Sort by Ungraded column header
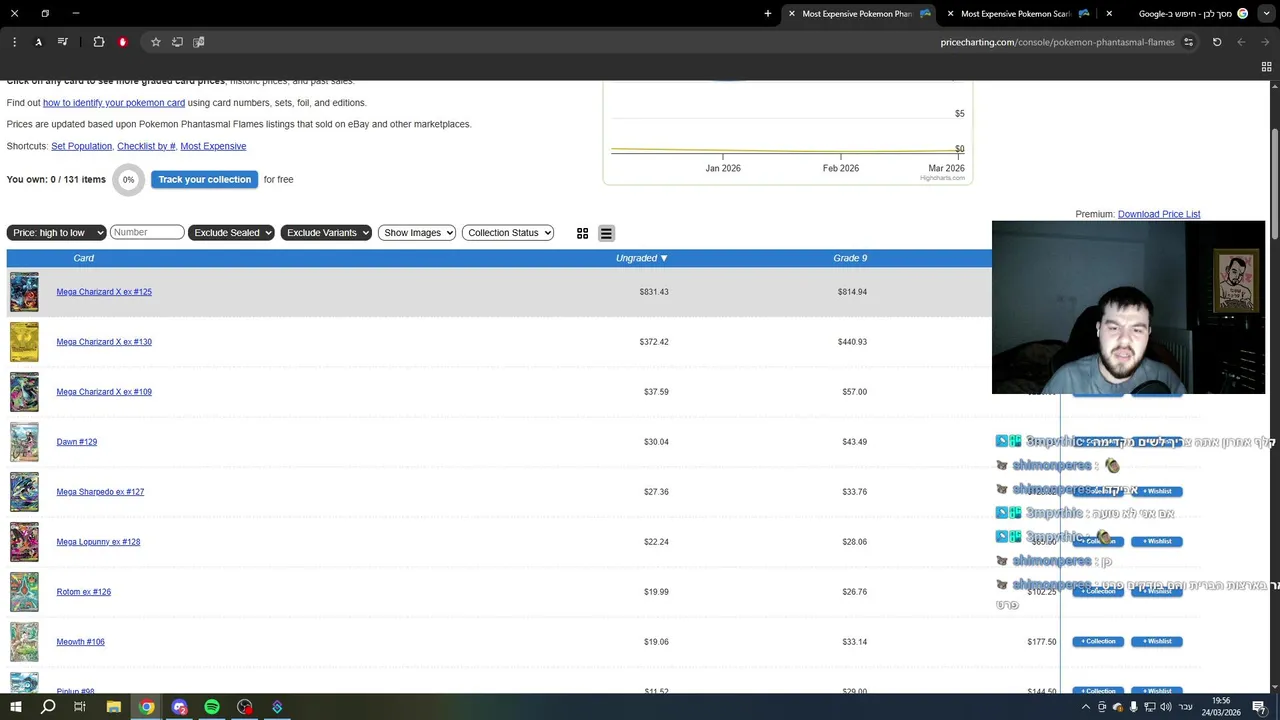 click(641, 258)
